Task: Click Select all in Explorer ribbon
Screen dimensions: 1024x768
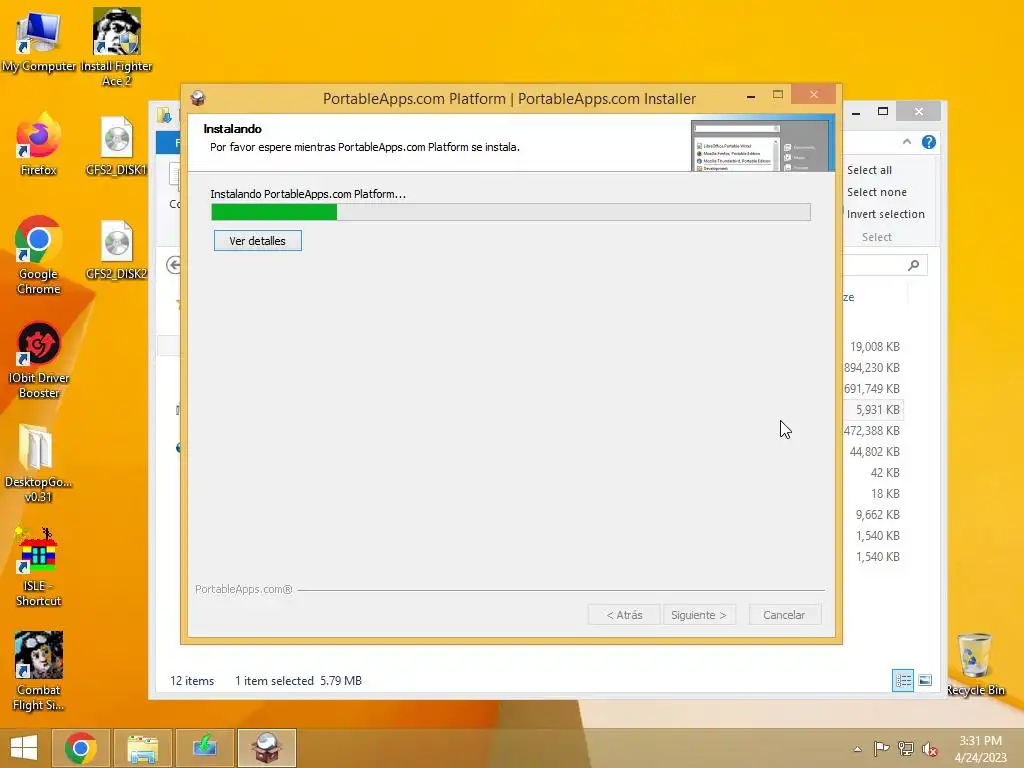Action: point(869,170)
